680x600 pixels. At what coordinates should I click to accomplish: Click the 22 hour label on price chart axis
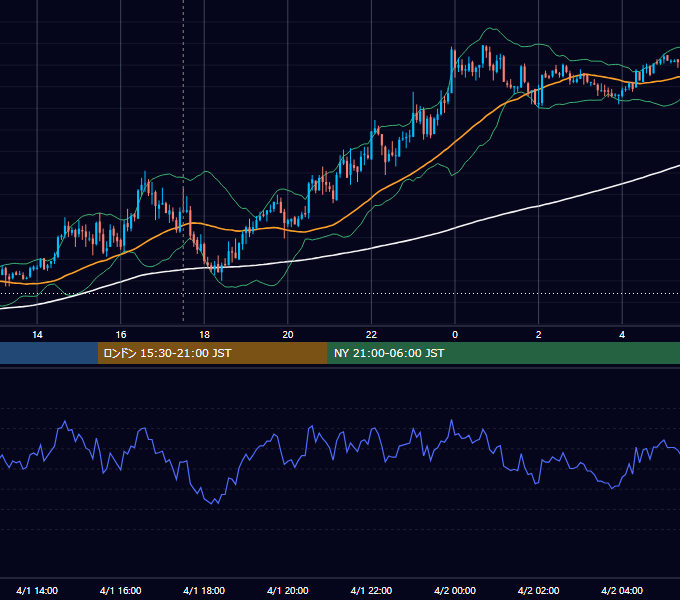[371, 335]
